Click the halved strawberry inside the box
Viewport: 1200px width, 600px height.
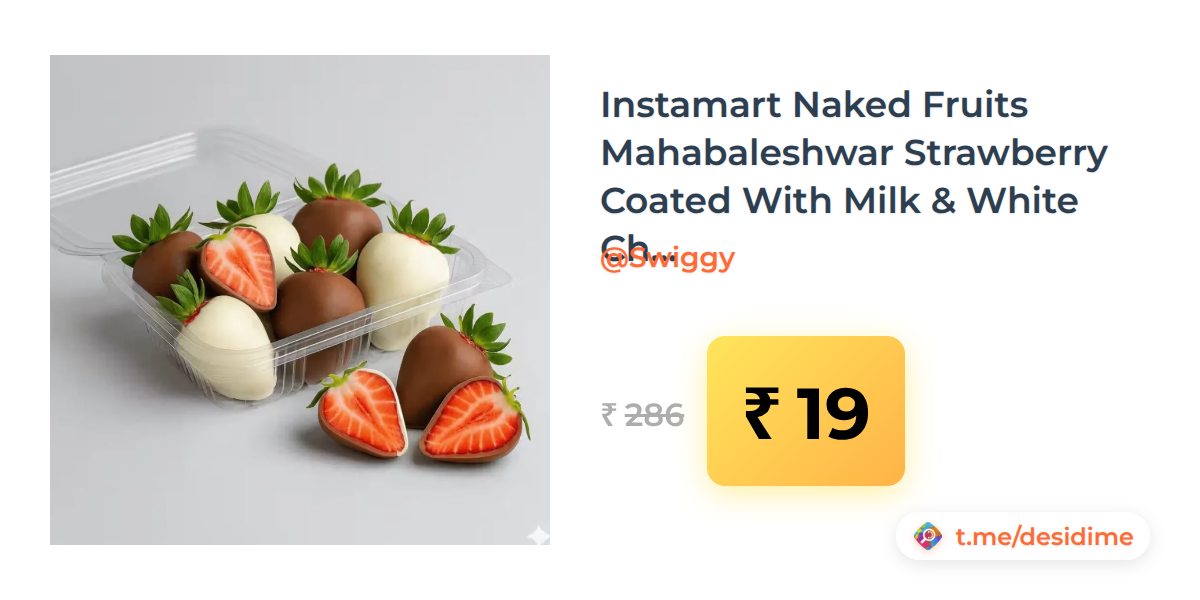(x=238, y=267)
